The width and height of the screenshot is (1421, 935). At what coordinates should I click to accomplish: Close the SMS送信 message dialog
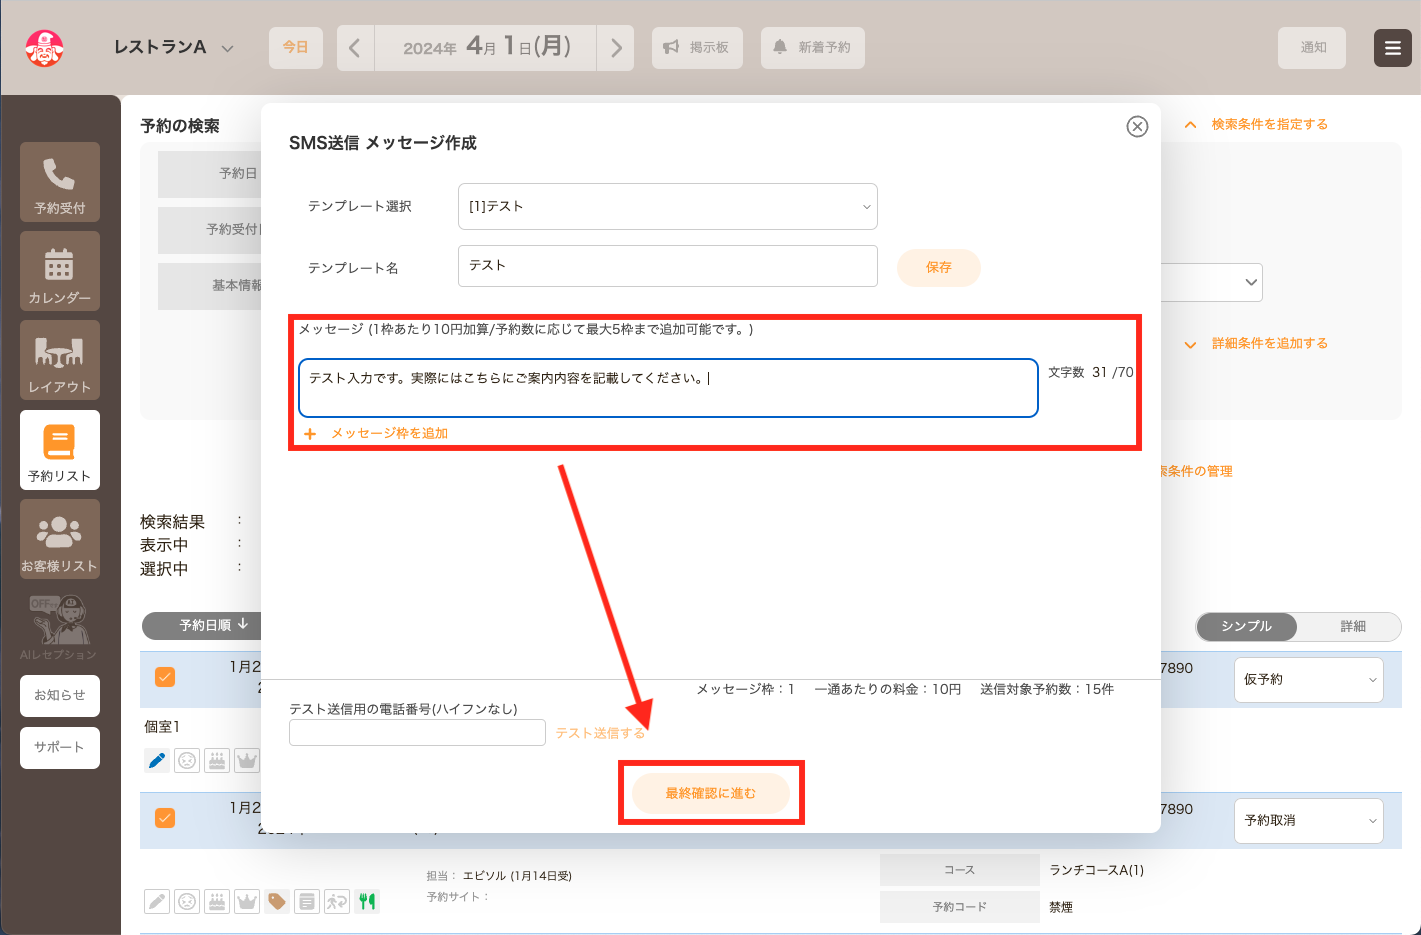(1137, 126)
